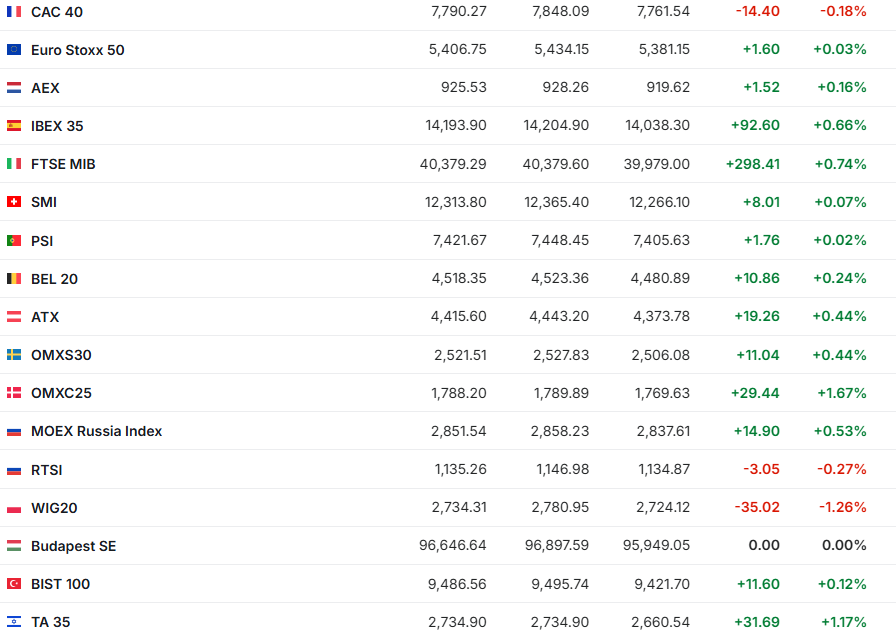The width and height of the screenshot is (896, 632).
Task: Open the CAC 40 index page
Action: tap(57, 12)
